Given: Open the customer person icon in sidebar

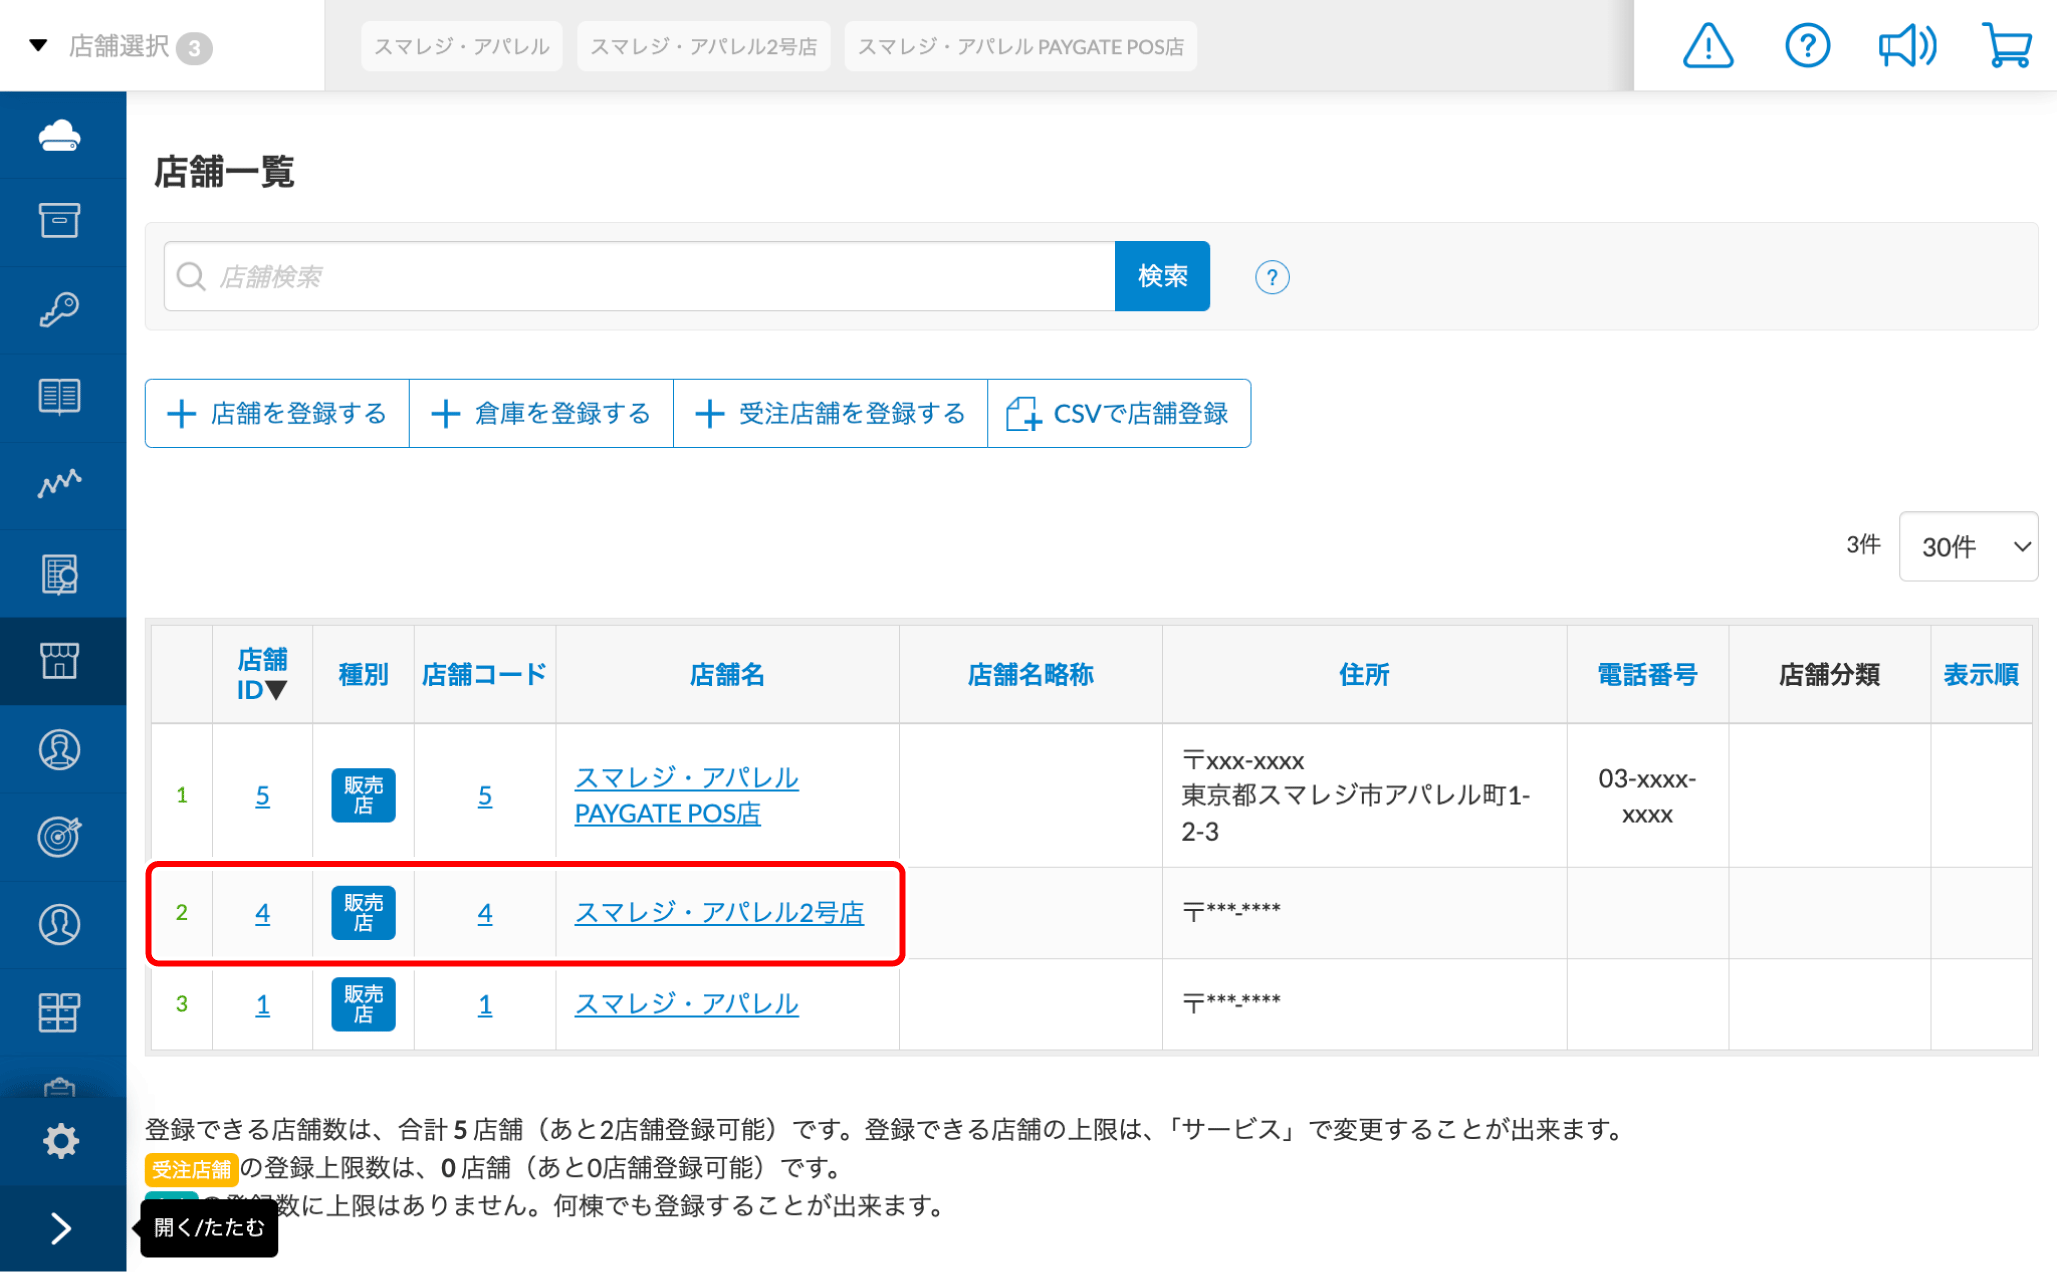Looking at the screenshot, I should [x=60, y=924].
